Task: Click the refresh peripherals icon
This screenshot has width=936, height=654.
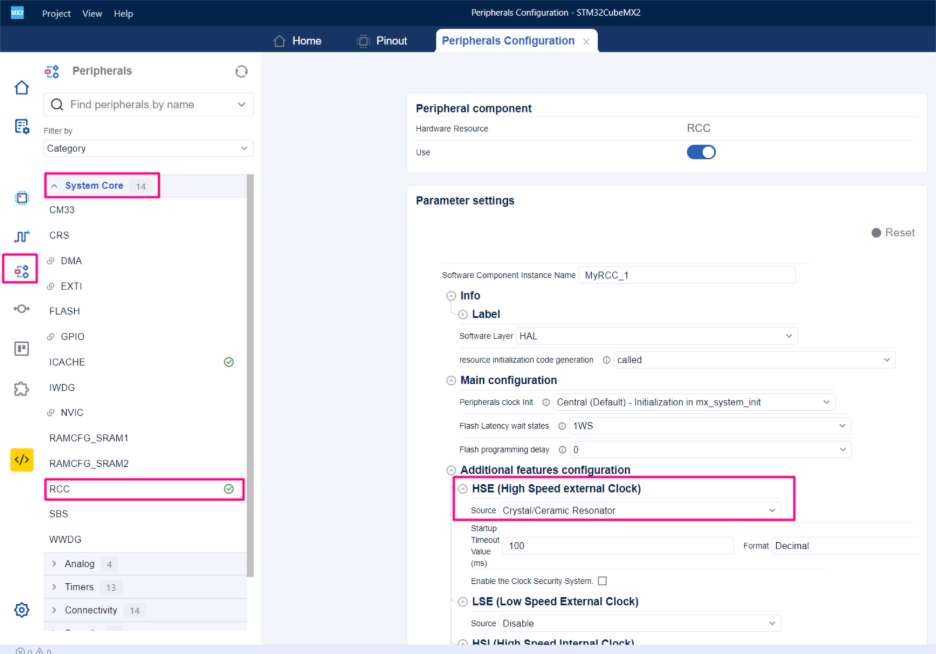Action: [241, 72]
